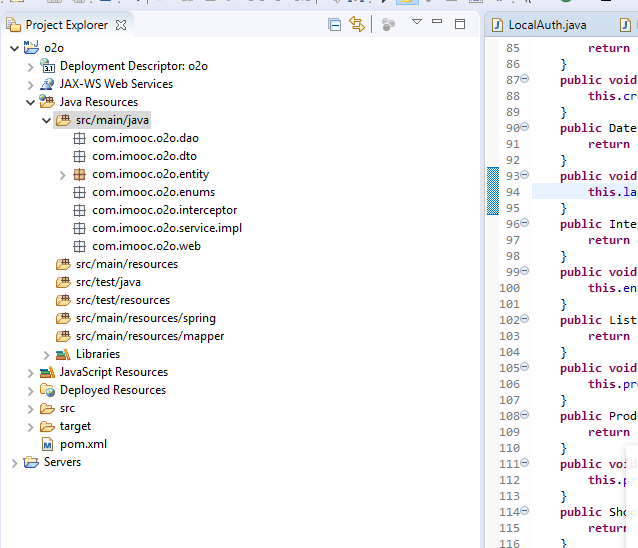This screenshot has width=638, height=548.
Task: Click com.imooc.o2o.web package icon
Action: pos(79,246)
